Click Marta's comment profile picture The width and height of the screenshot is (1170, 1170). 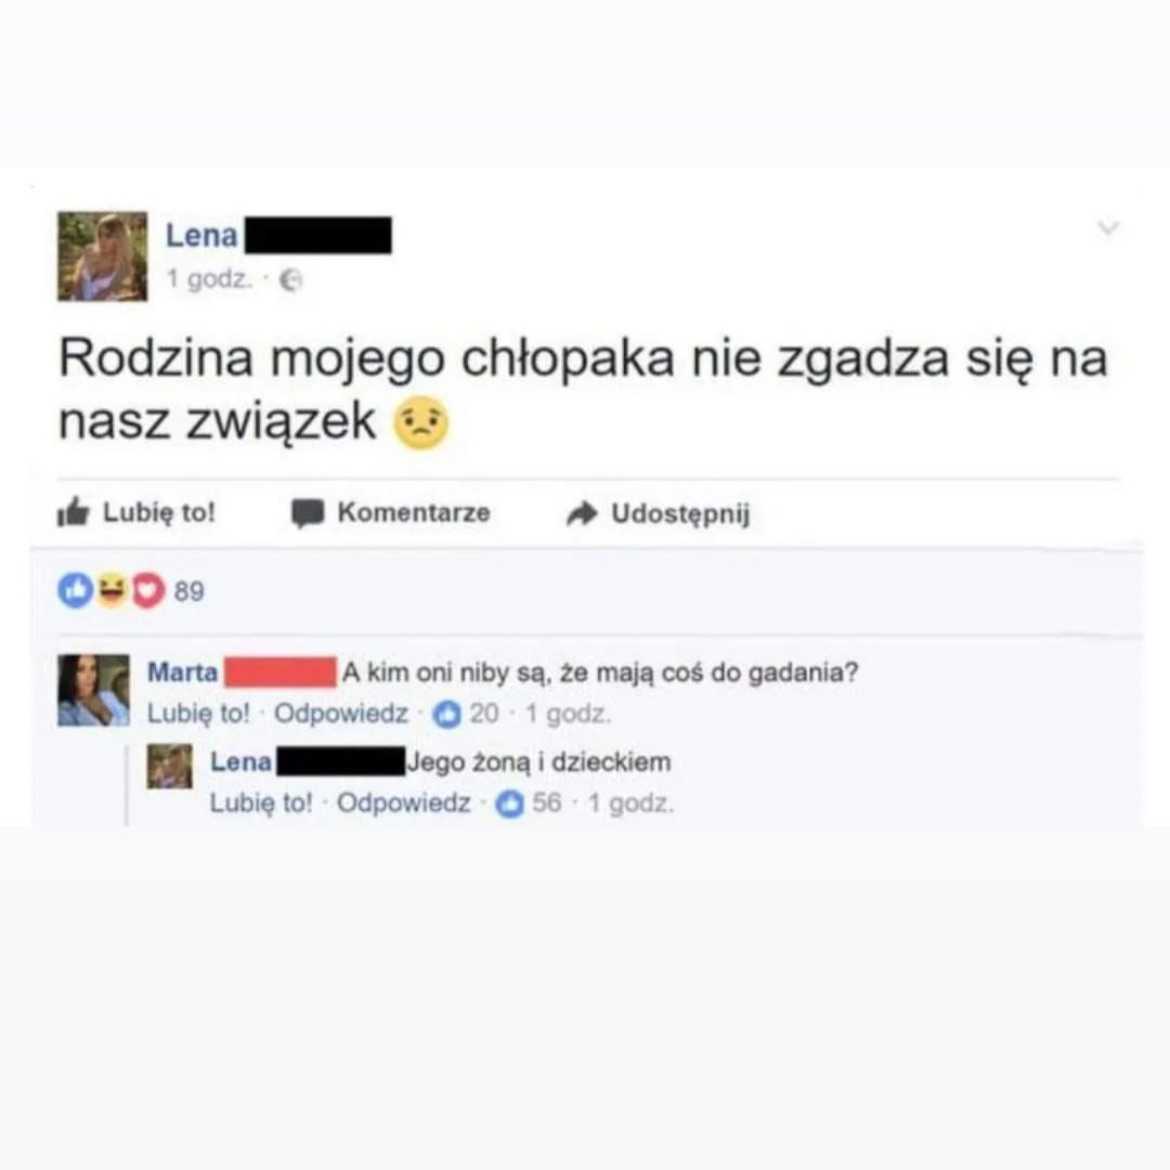tap(93, 690)
